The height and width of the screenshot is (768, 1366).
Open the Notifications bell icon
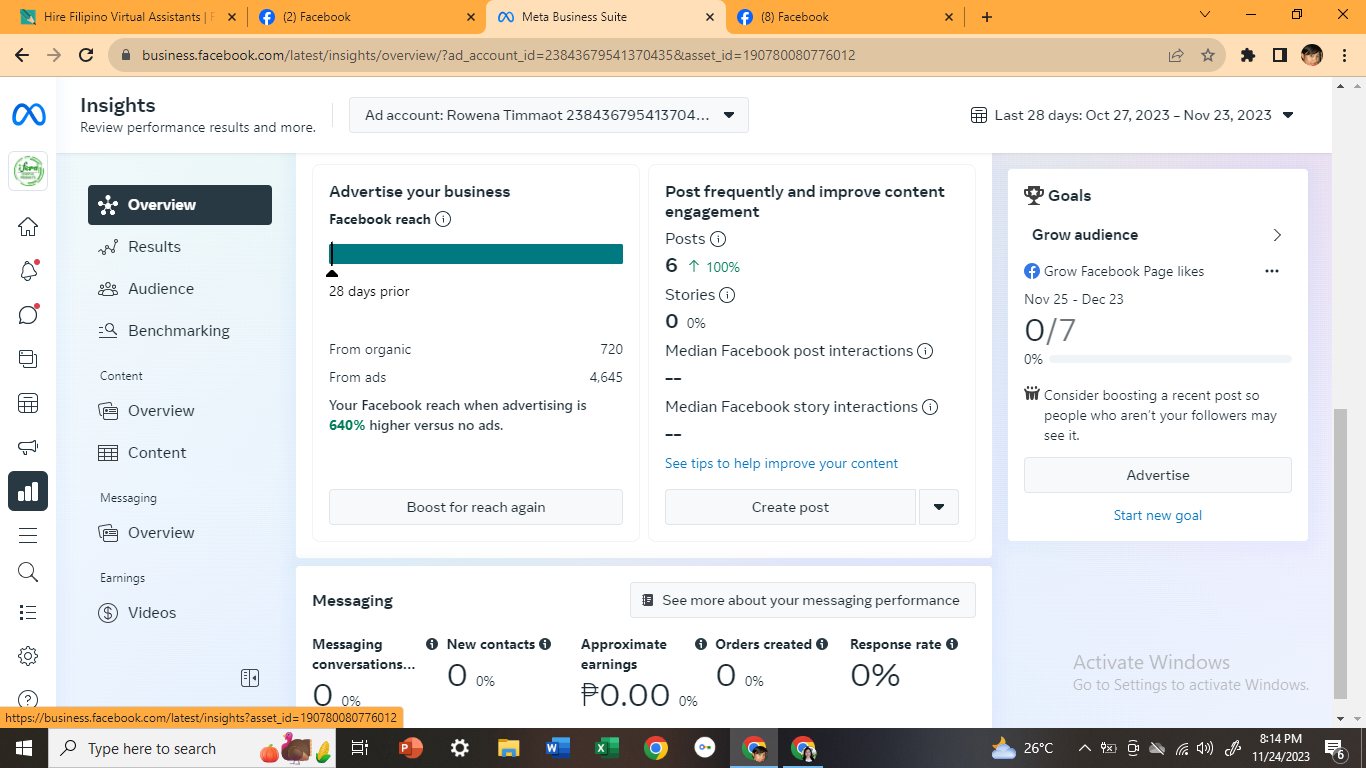pyautogui.click(x=28, y=271)
